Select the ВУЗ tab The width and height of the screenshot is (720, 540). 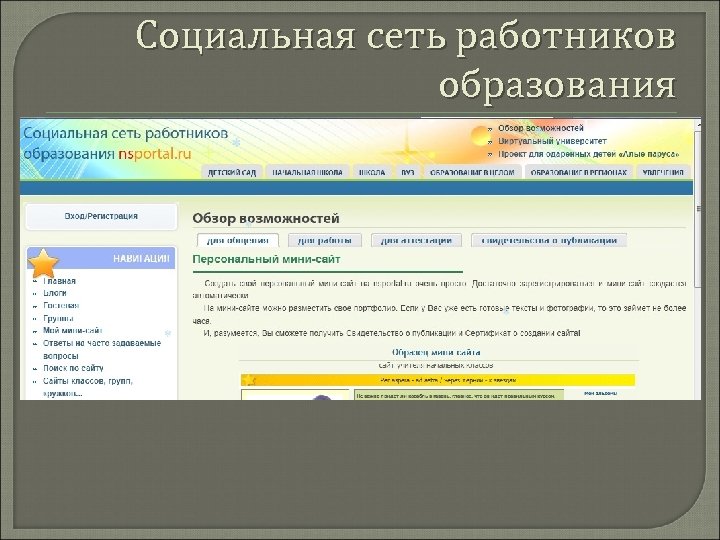click(x=407, y=172)
